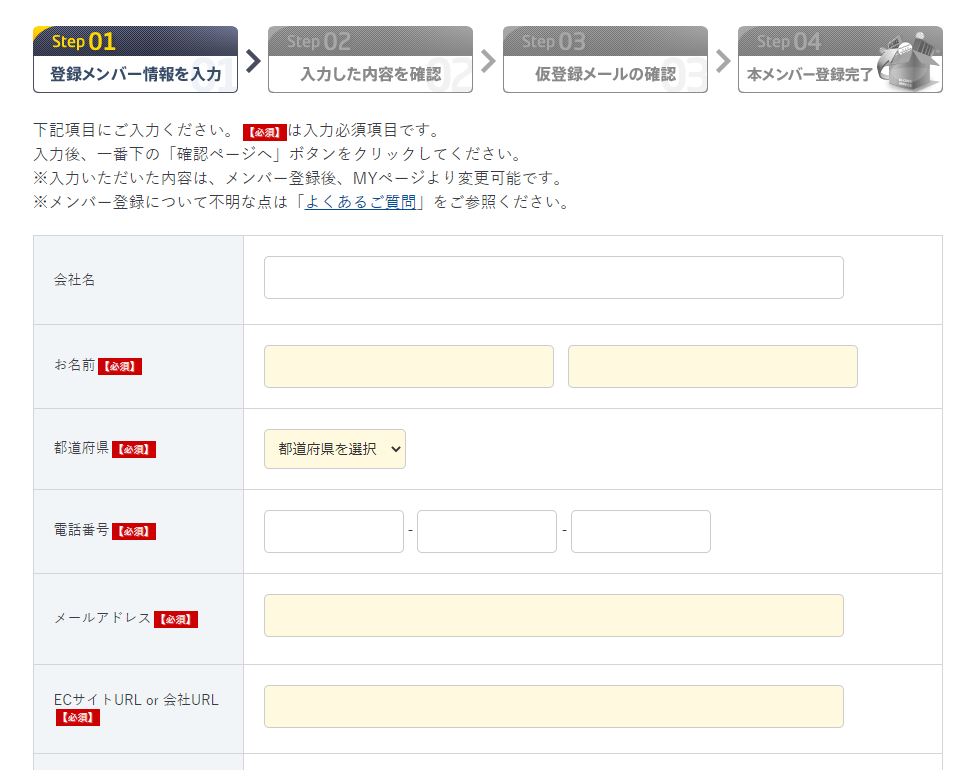Click the middle 電話番号 box

tap(487, 531)
